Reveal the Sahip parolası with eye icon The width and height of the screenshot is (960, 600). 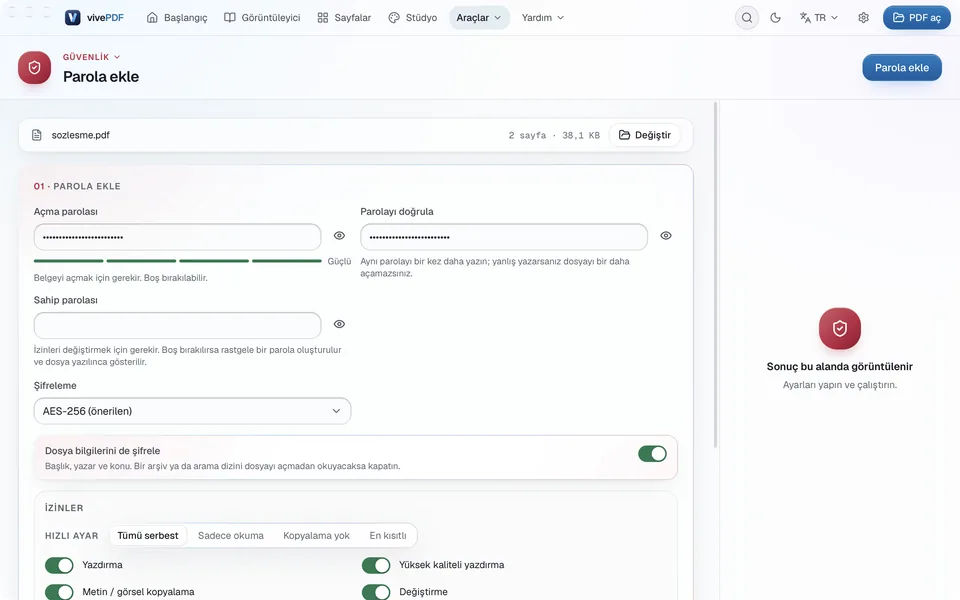coord(339,324)
